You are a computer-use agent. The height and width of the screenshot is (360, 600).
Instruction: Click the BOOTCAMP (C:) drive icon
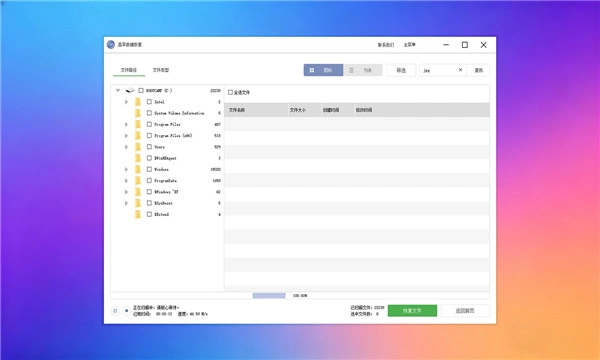pyautogui.click(x=130, y=90)
